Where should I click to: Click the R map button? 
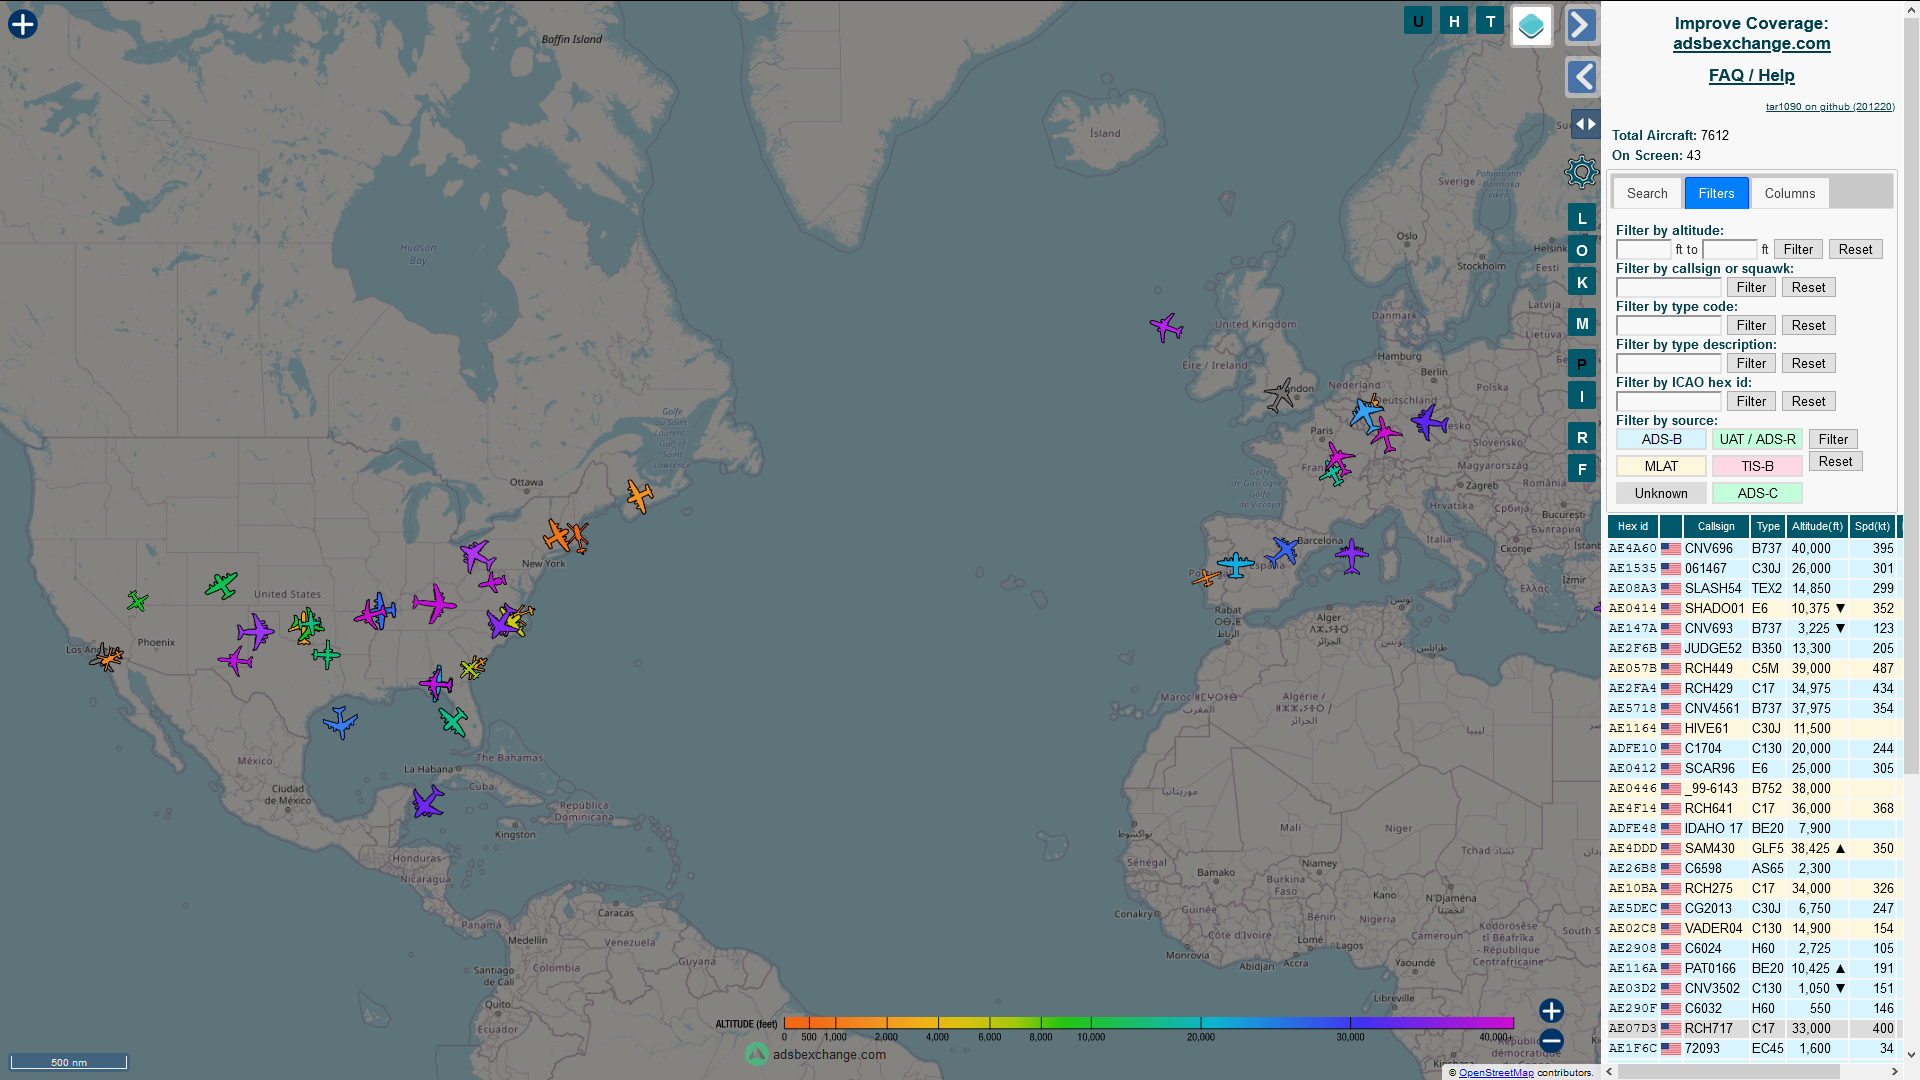tap(1582, 437)
